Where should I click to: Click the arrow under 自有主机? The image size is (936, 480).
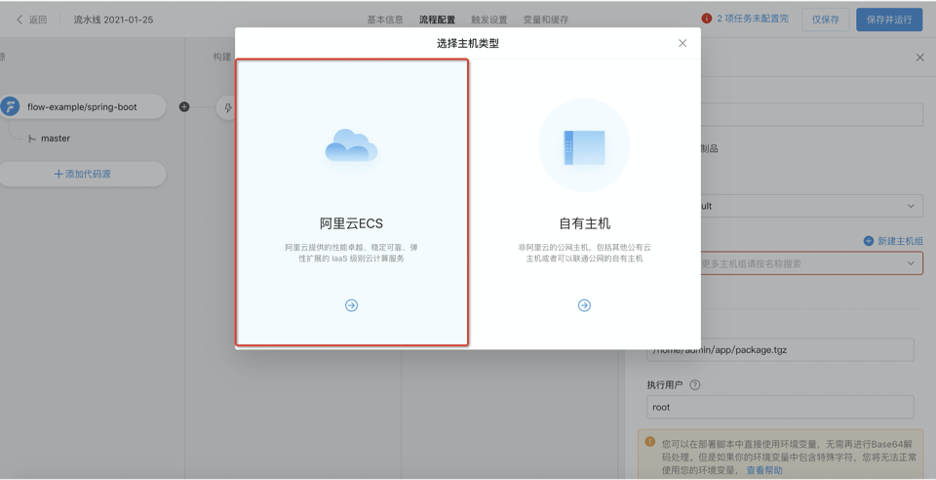[x=584, y=305]
